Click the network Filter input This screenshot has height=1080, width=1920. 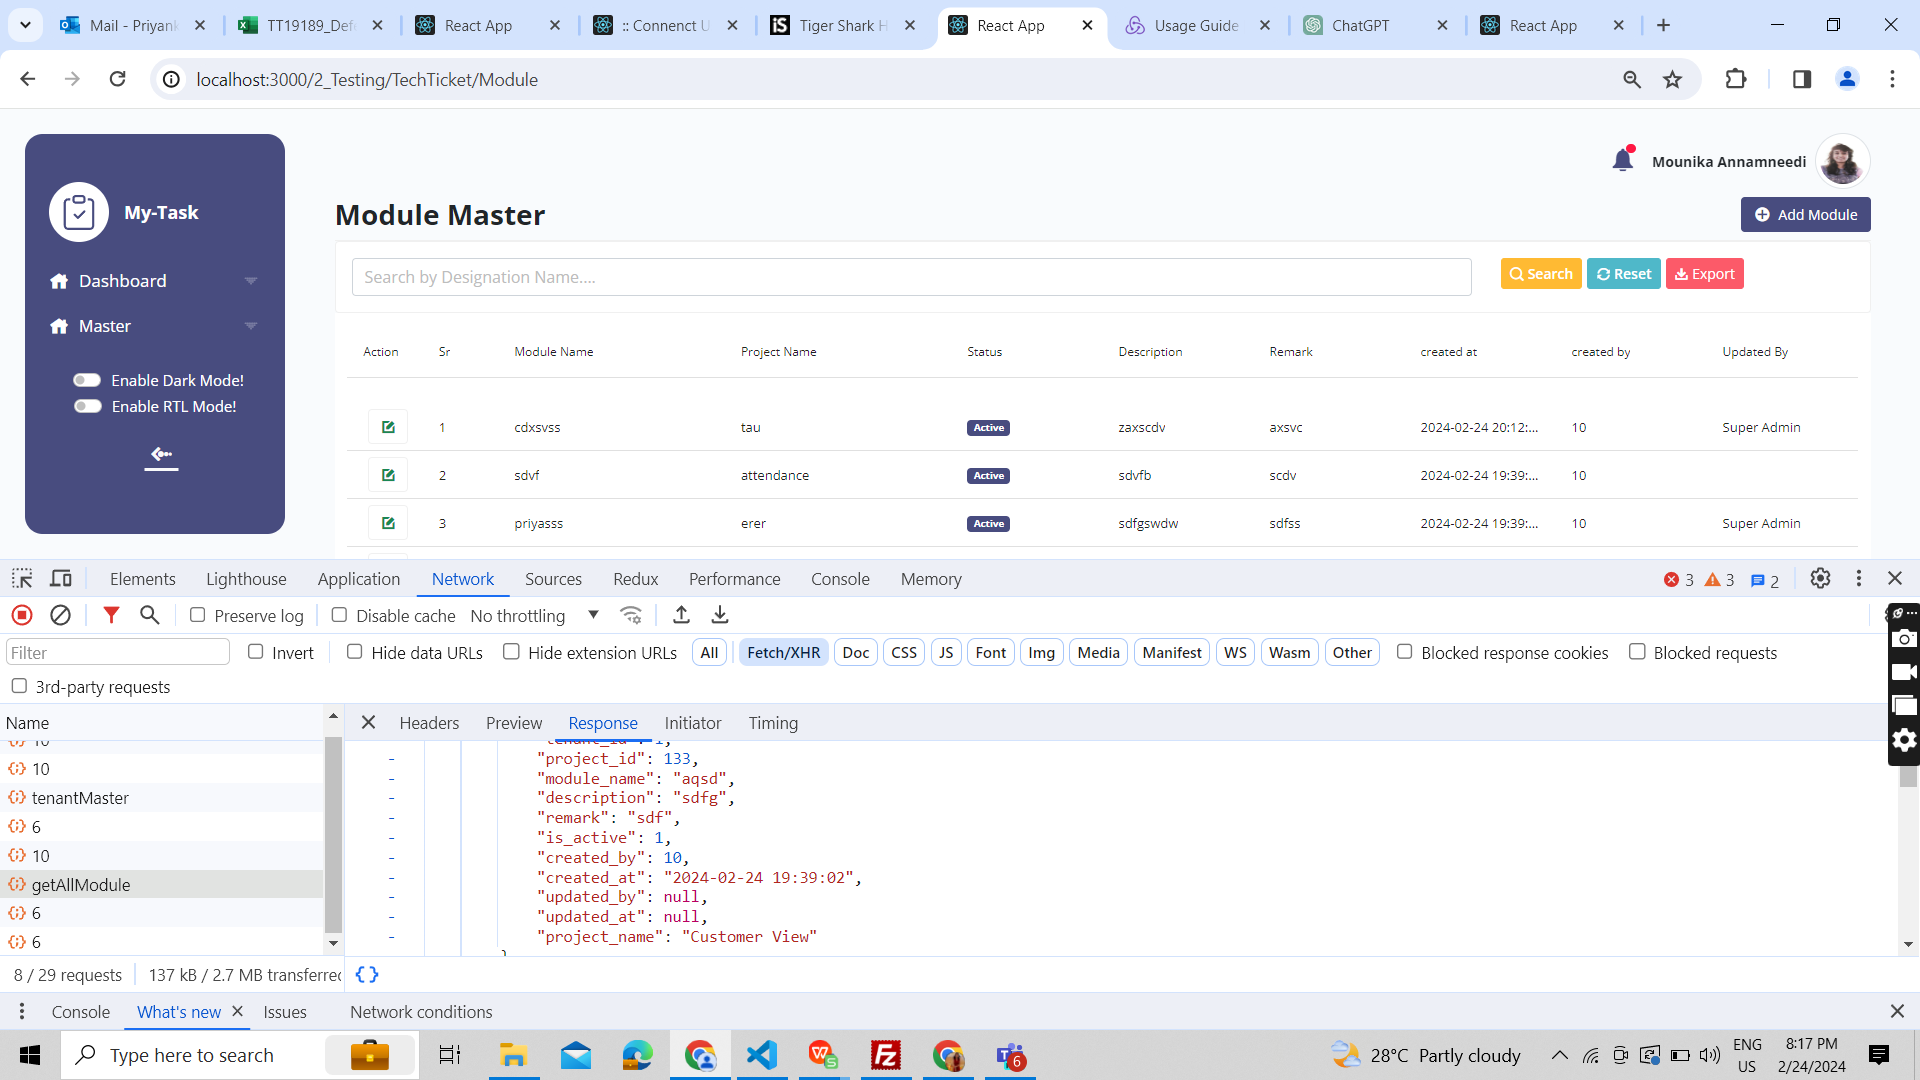pos(118,652)
